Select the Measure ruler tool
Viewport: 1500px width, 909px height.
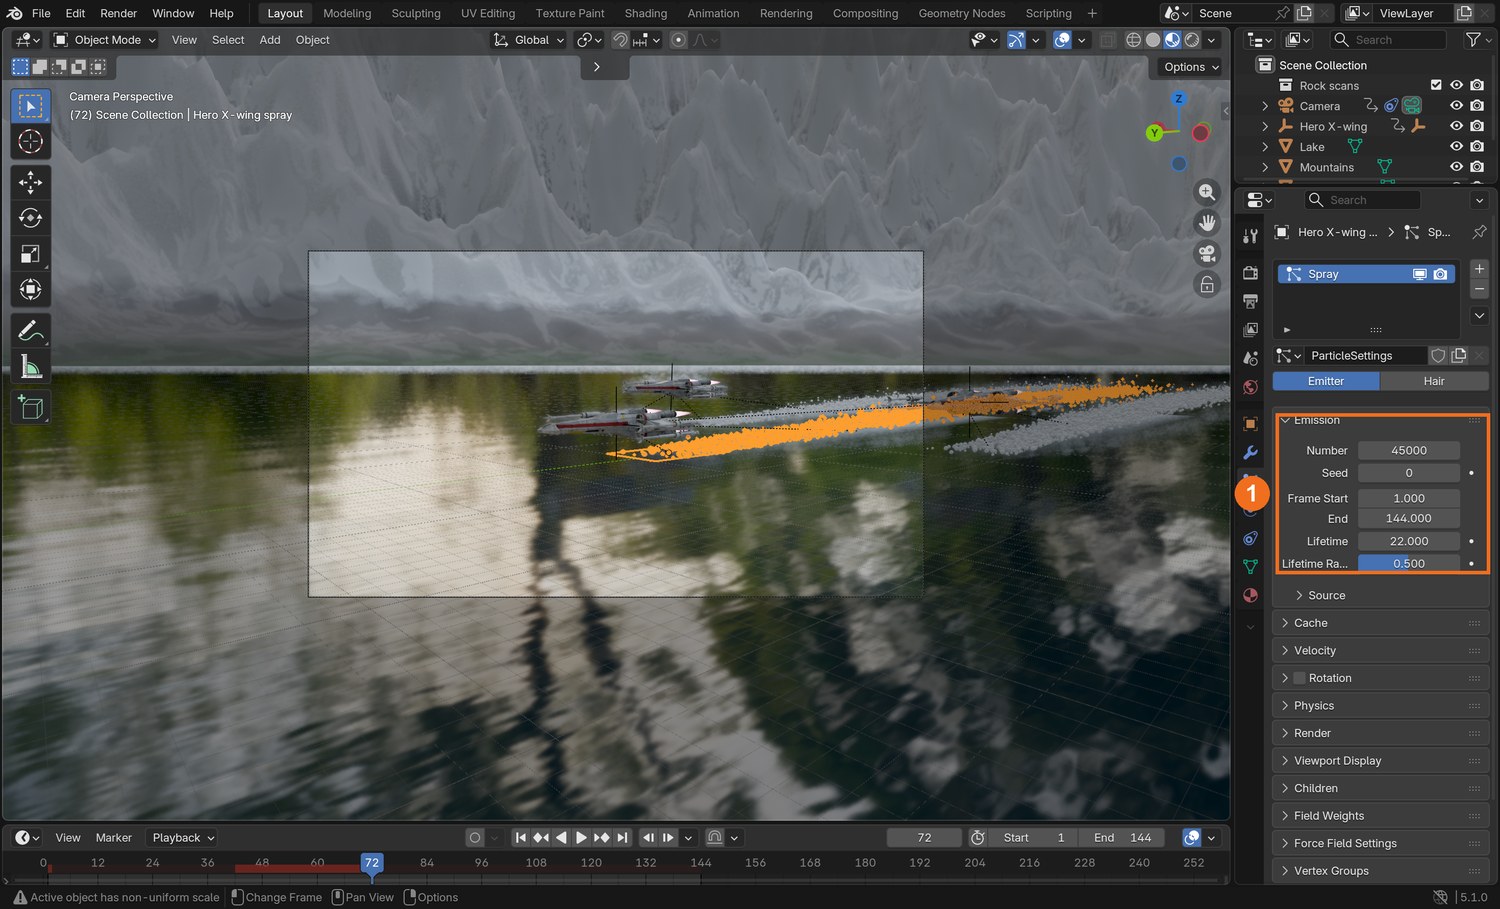(31, 367)
